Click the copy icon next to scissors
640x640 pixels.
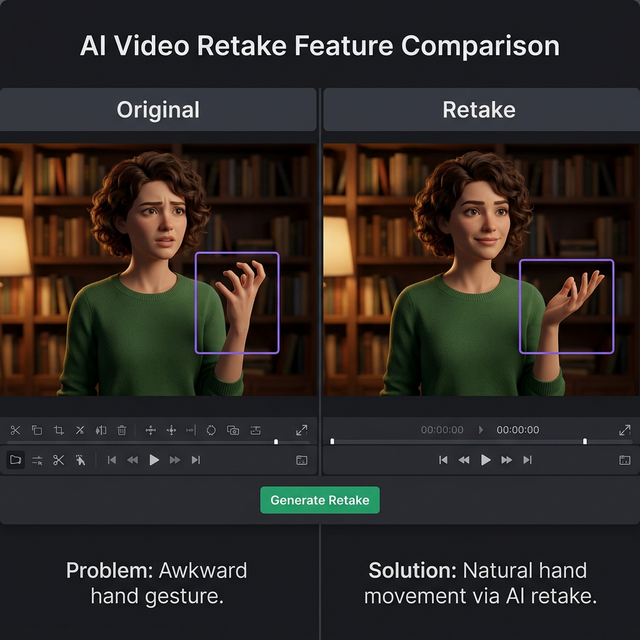[x=37, y=430]
